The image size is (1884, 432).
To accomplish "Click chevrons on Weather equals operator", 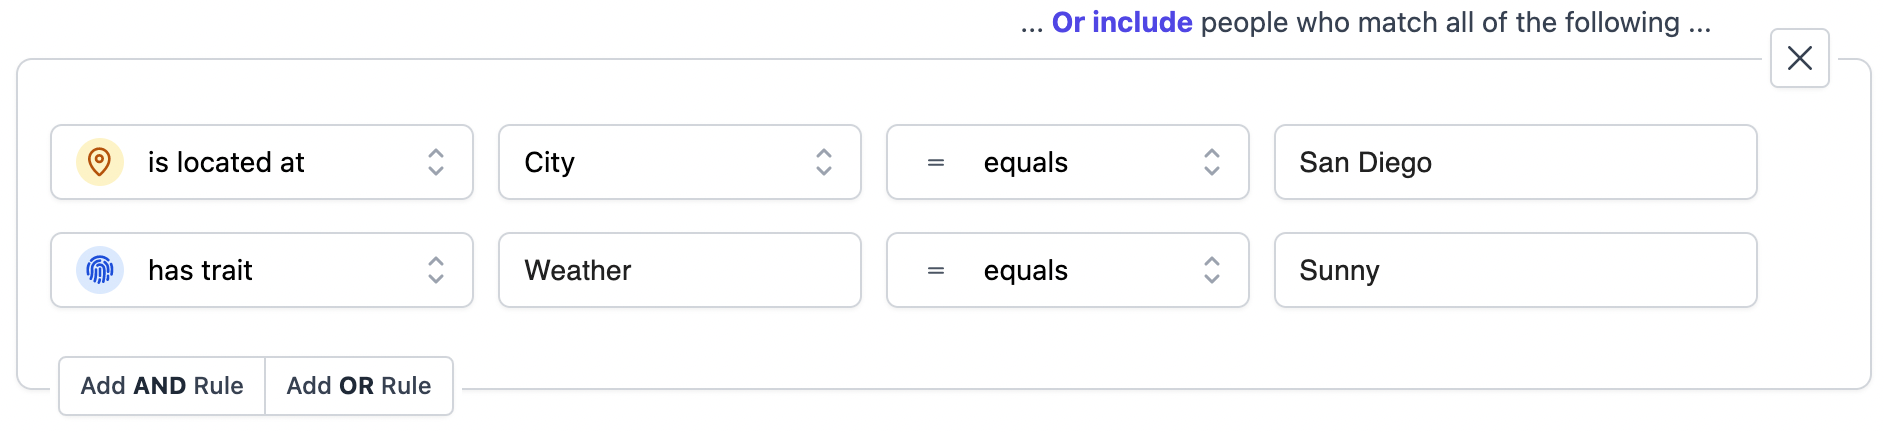I will 1212,270.
